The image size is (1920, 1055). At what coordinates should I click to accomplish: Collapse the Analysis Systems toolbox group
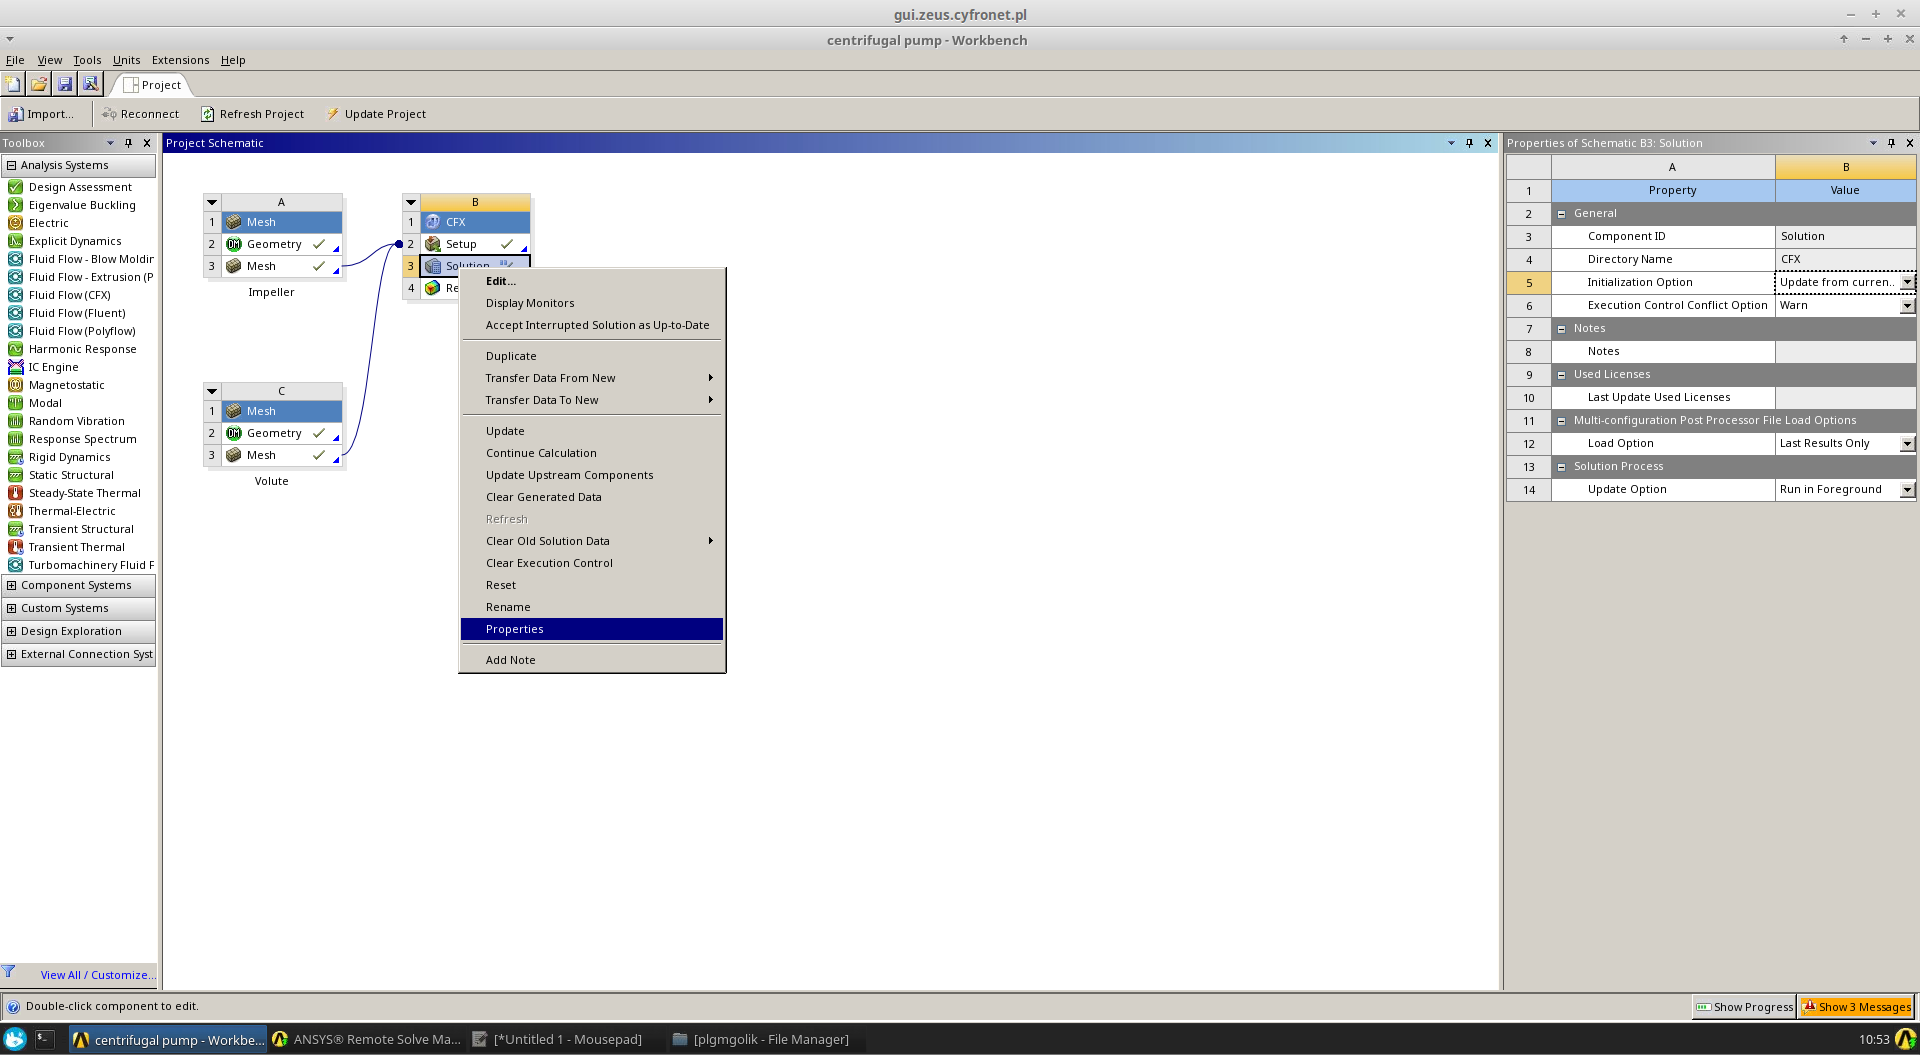[x=11, y=165]
